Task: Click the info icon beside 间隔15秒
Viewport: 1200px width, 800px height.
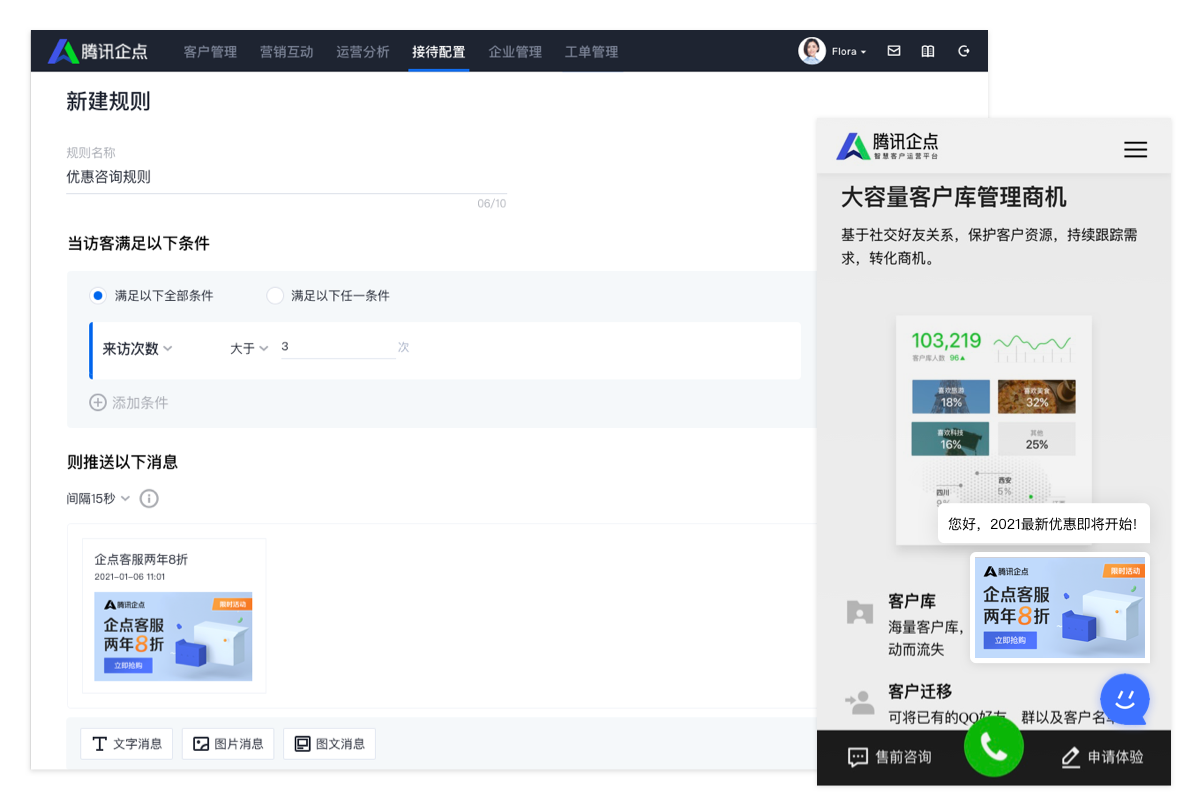Action: [x=149, y=498]
